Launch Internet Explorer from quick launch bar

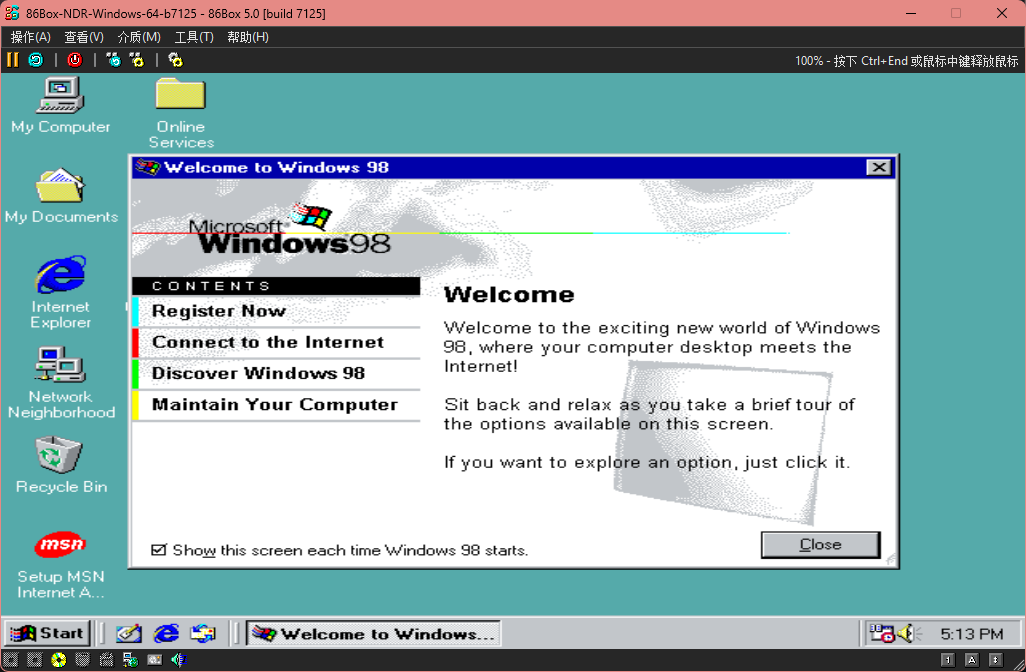[166, 633]
